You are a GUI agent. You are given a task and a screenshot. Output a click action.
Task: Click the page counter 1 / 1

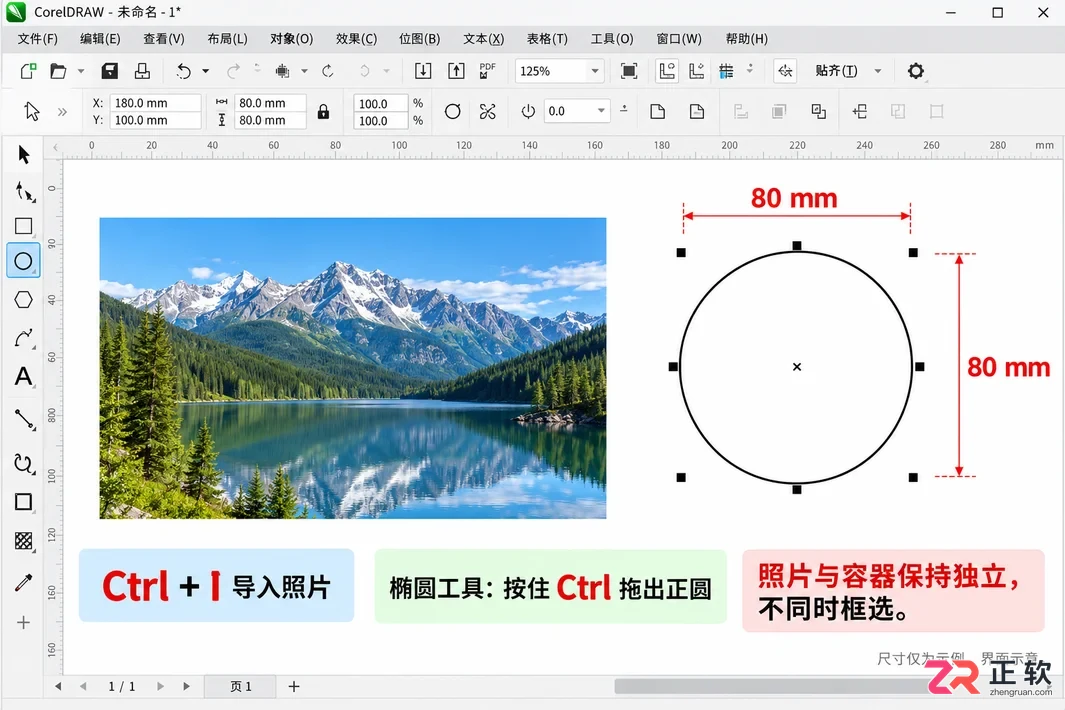click(x=122, y=686)
